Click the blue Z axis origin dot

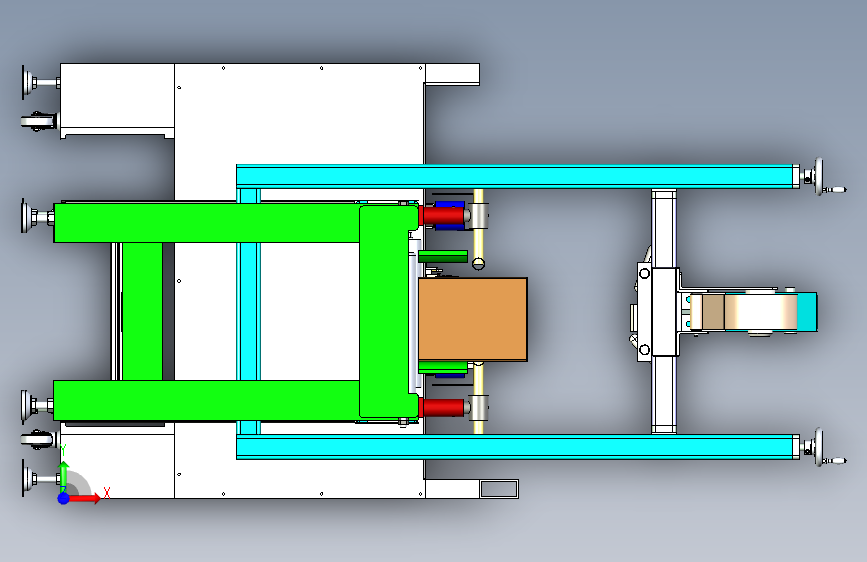pos(64,498)
